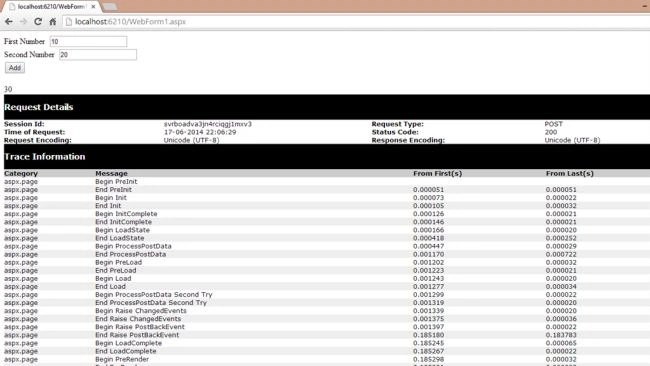This screenshot has width=650, height=366.
Task: Click the address bar URL field
Action: pyautogui.click(x=357, y=22)
